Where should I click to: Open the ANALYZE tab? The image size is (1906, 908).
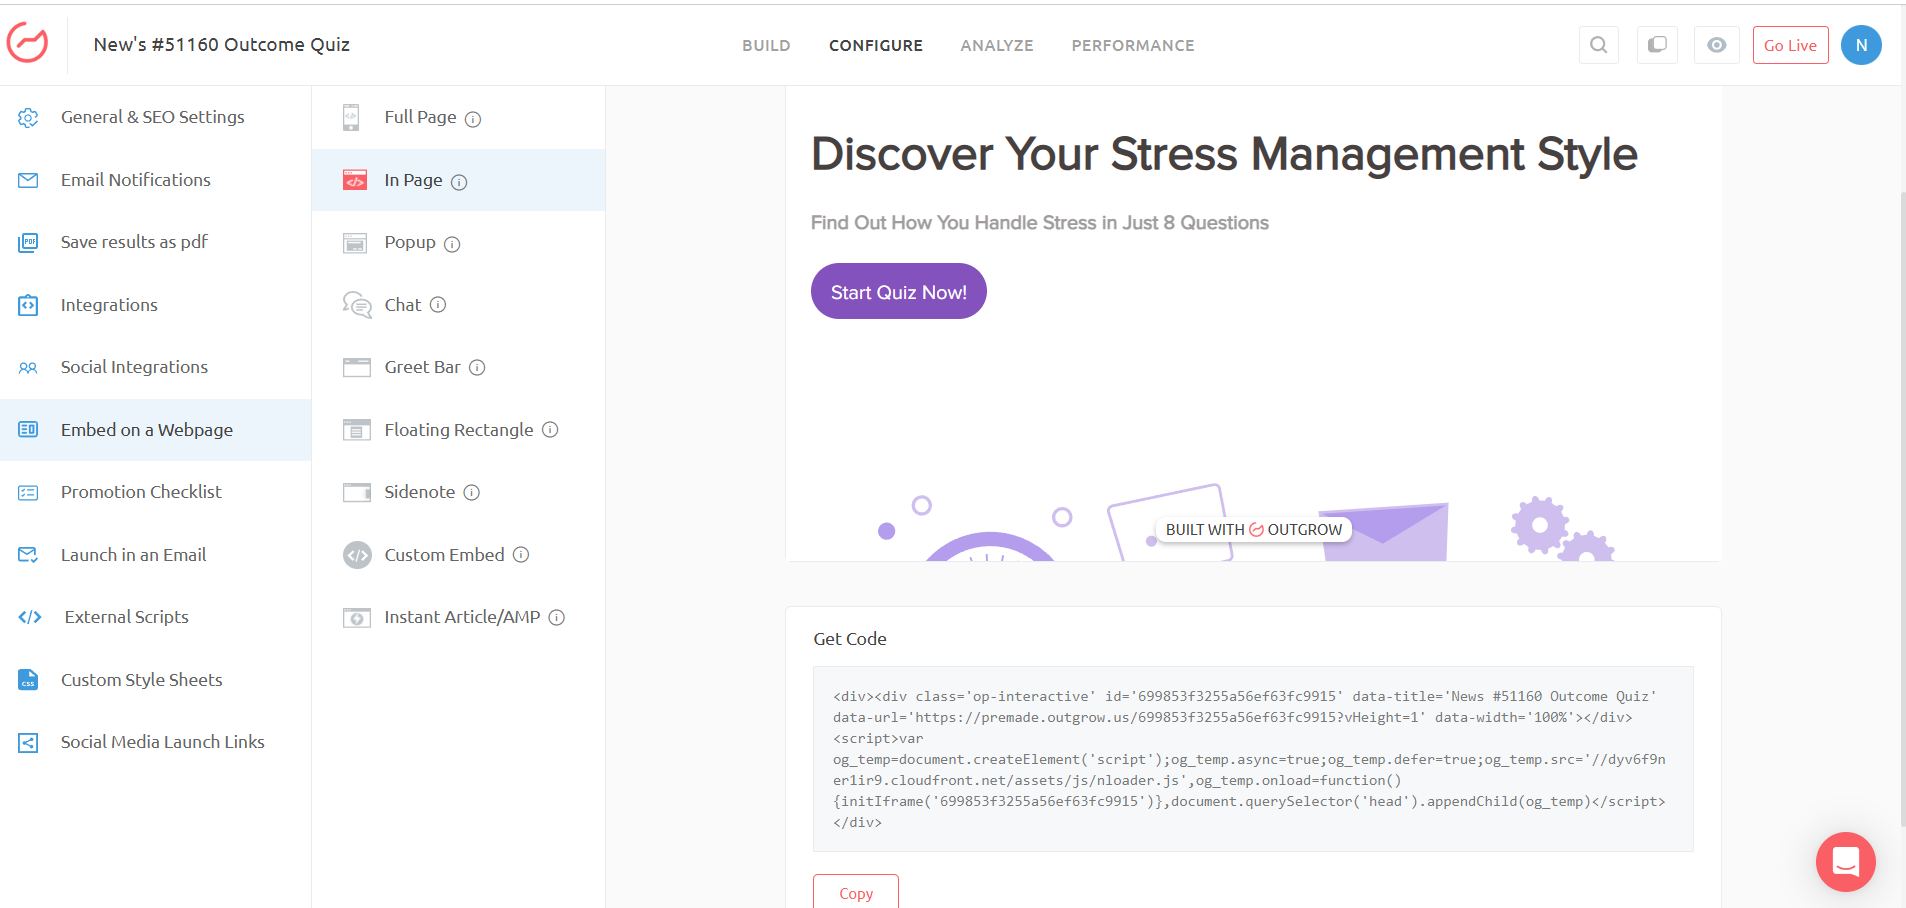click(x=996, y=46)
